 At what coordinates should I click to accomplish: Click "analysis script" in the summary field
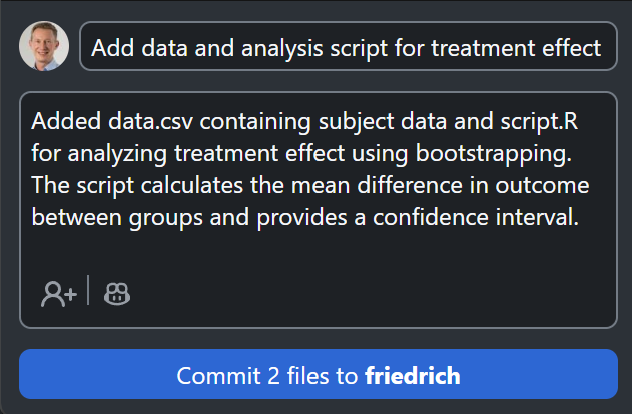(288, 47)
